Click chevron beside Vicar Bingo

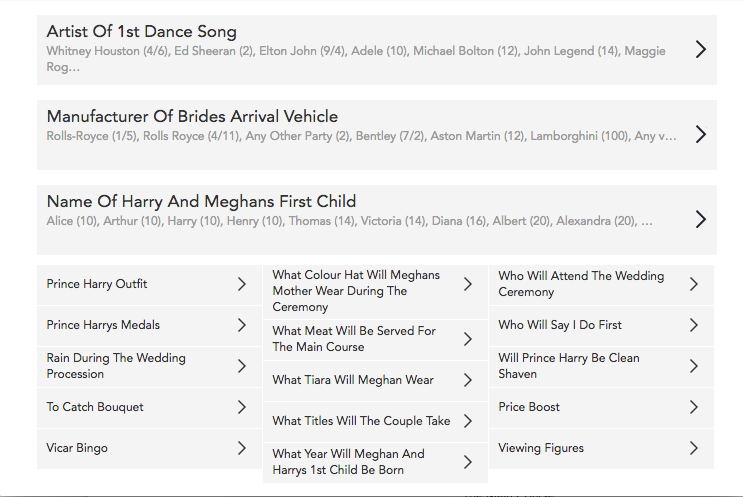242,448
